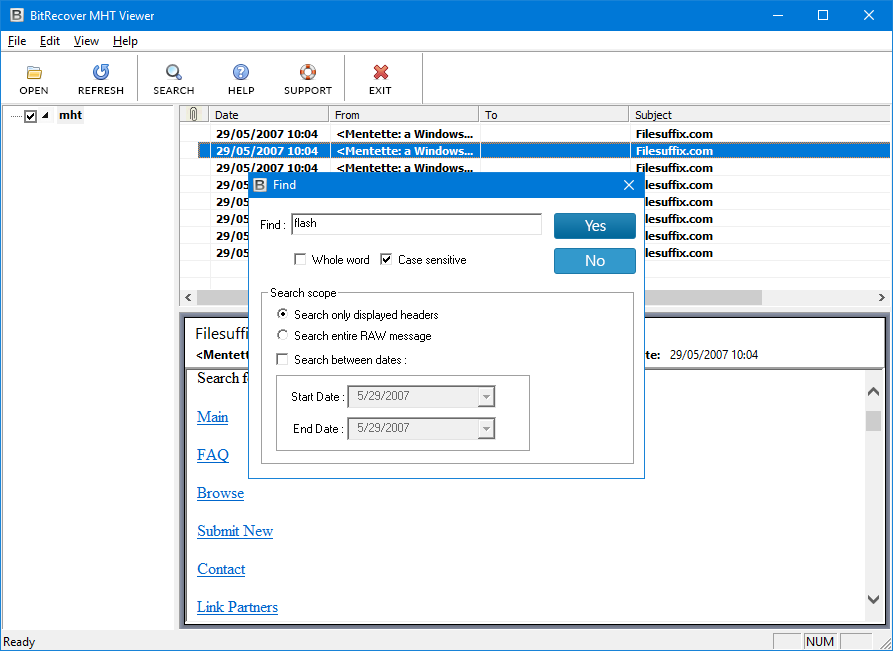Click the preview pane scroll down arrow
This screenshot has height=651, width=893.
873,599
